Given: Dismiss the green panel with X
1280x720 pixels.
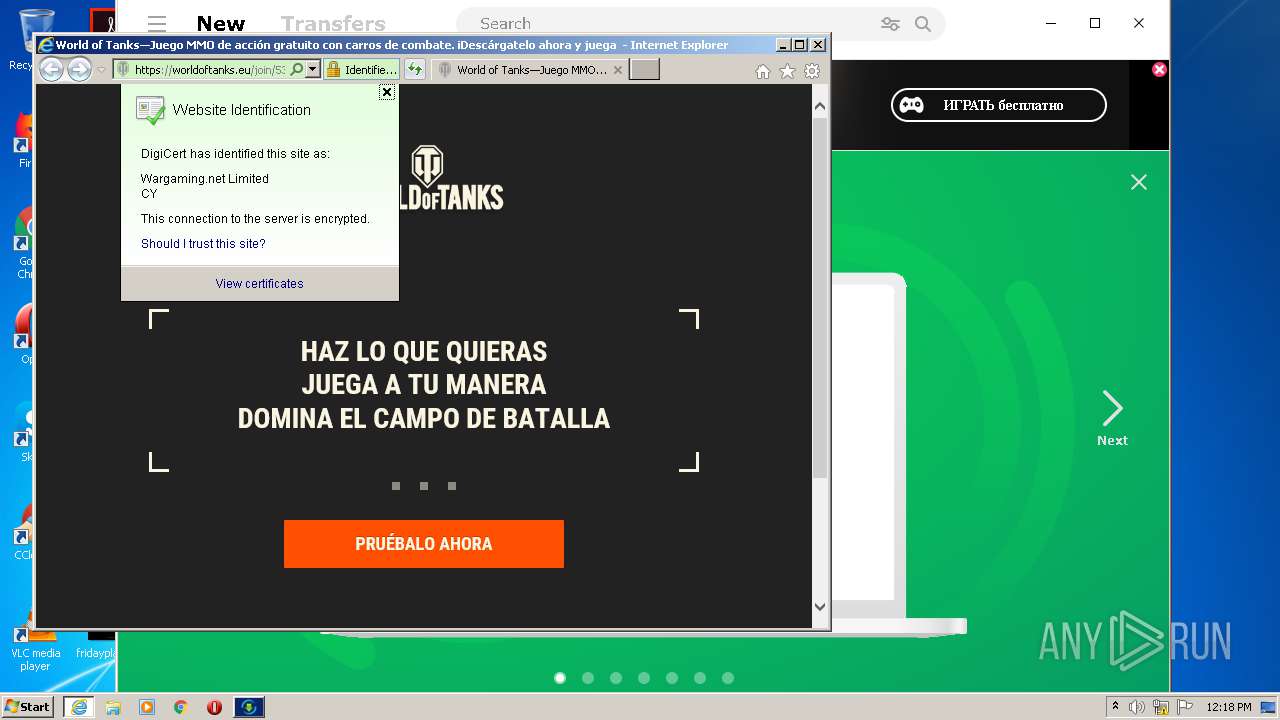Looking at the screenshot, I should (x=1139, y=182).
